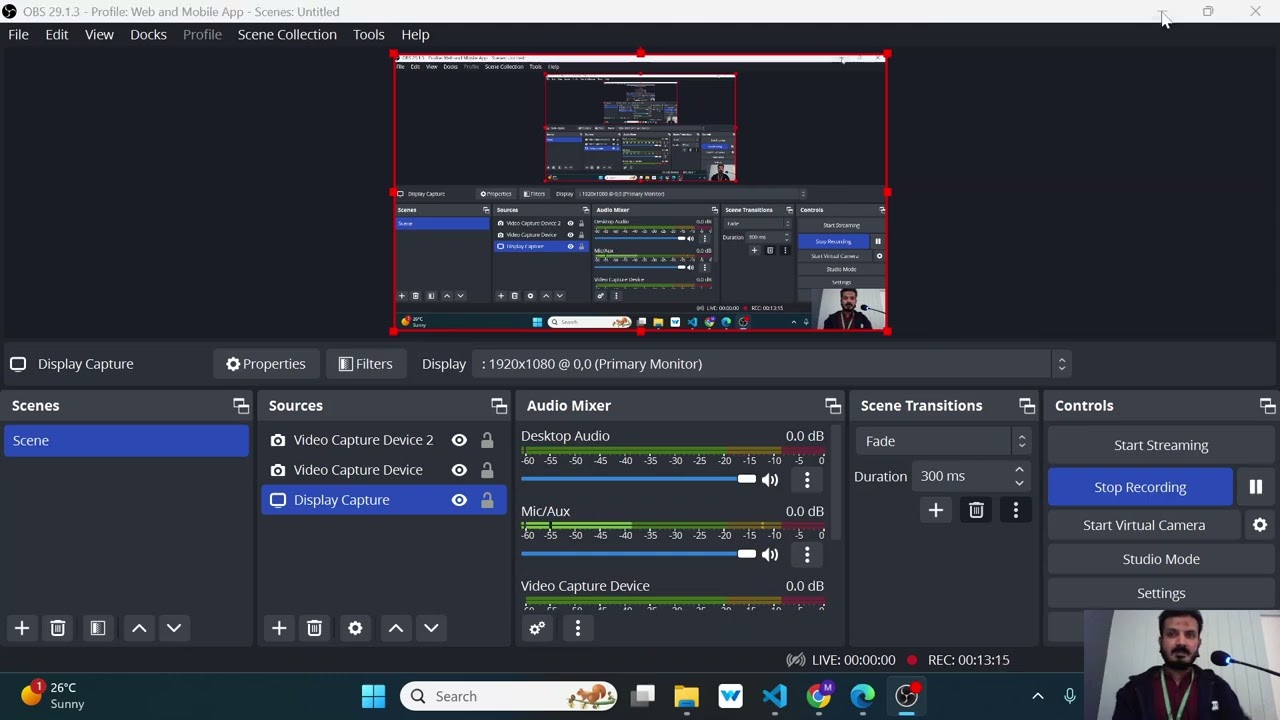
Task: Open virtual camera settings gear
Action: 1260,525
